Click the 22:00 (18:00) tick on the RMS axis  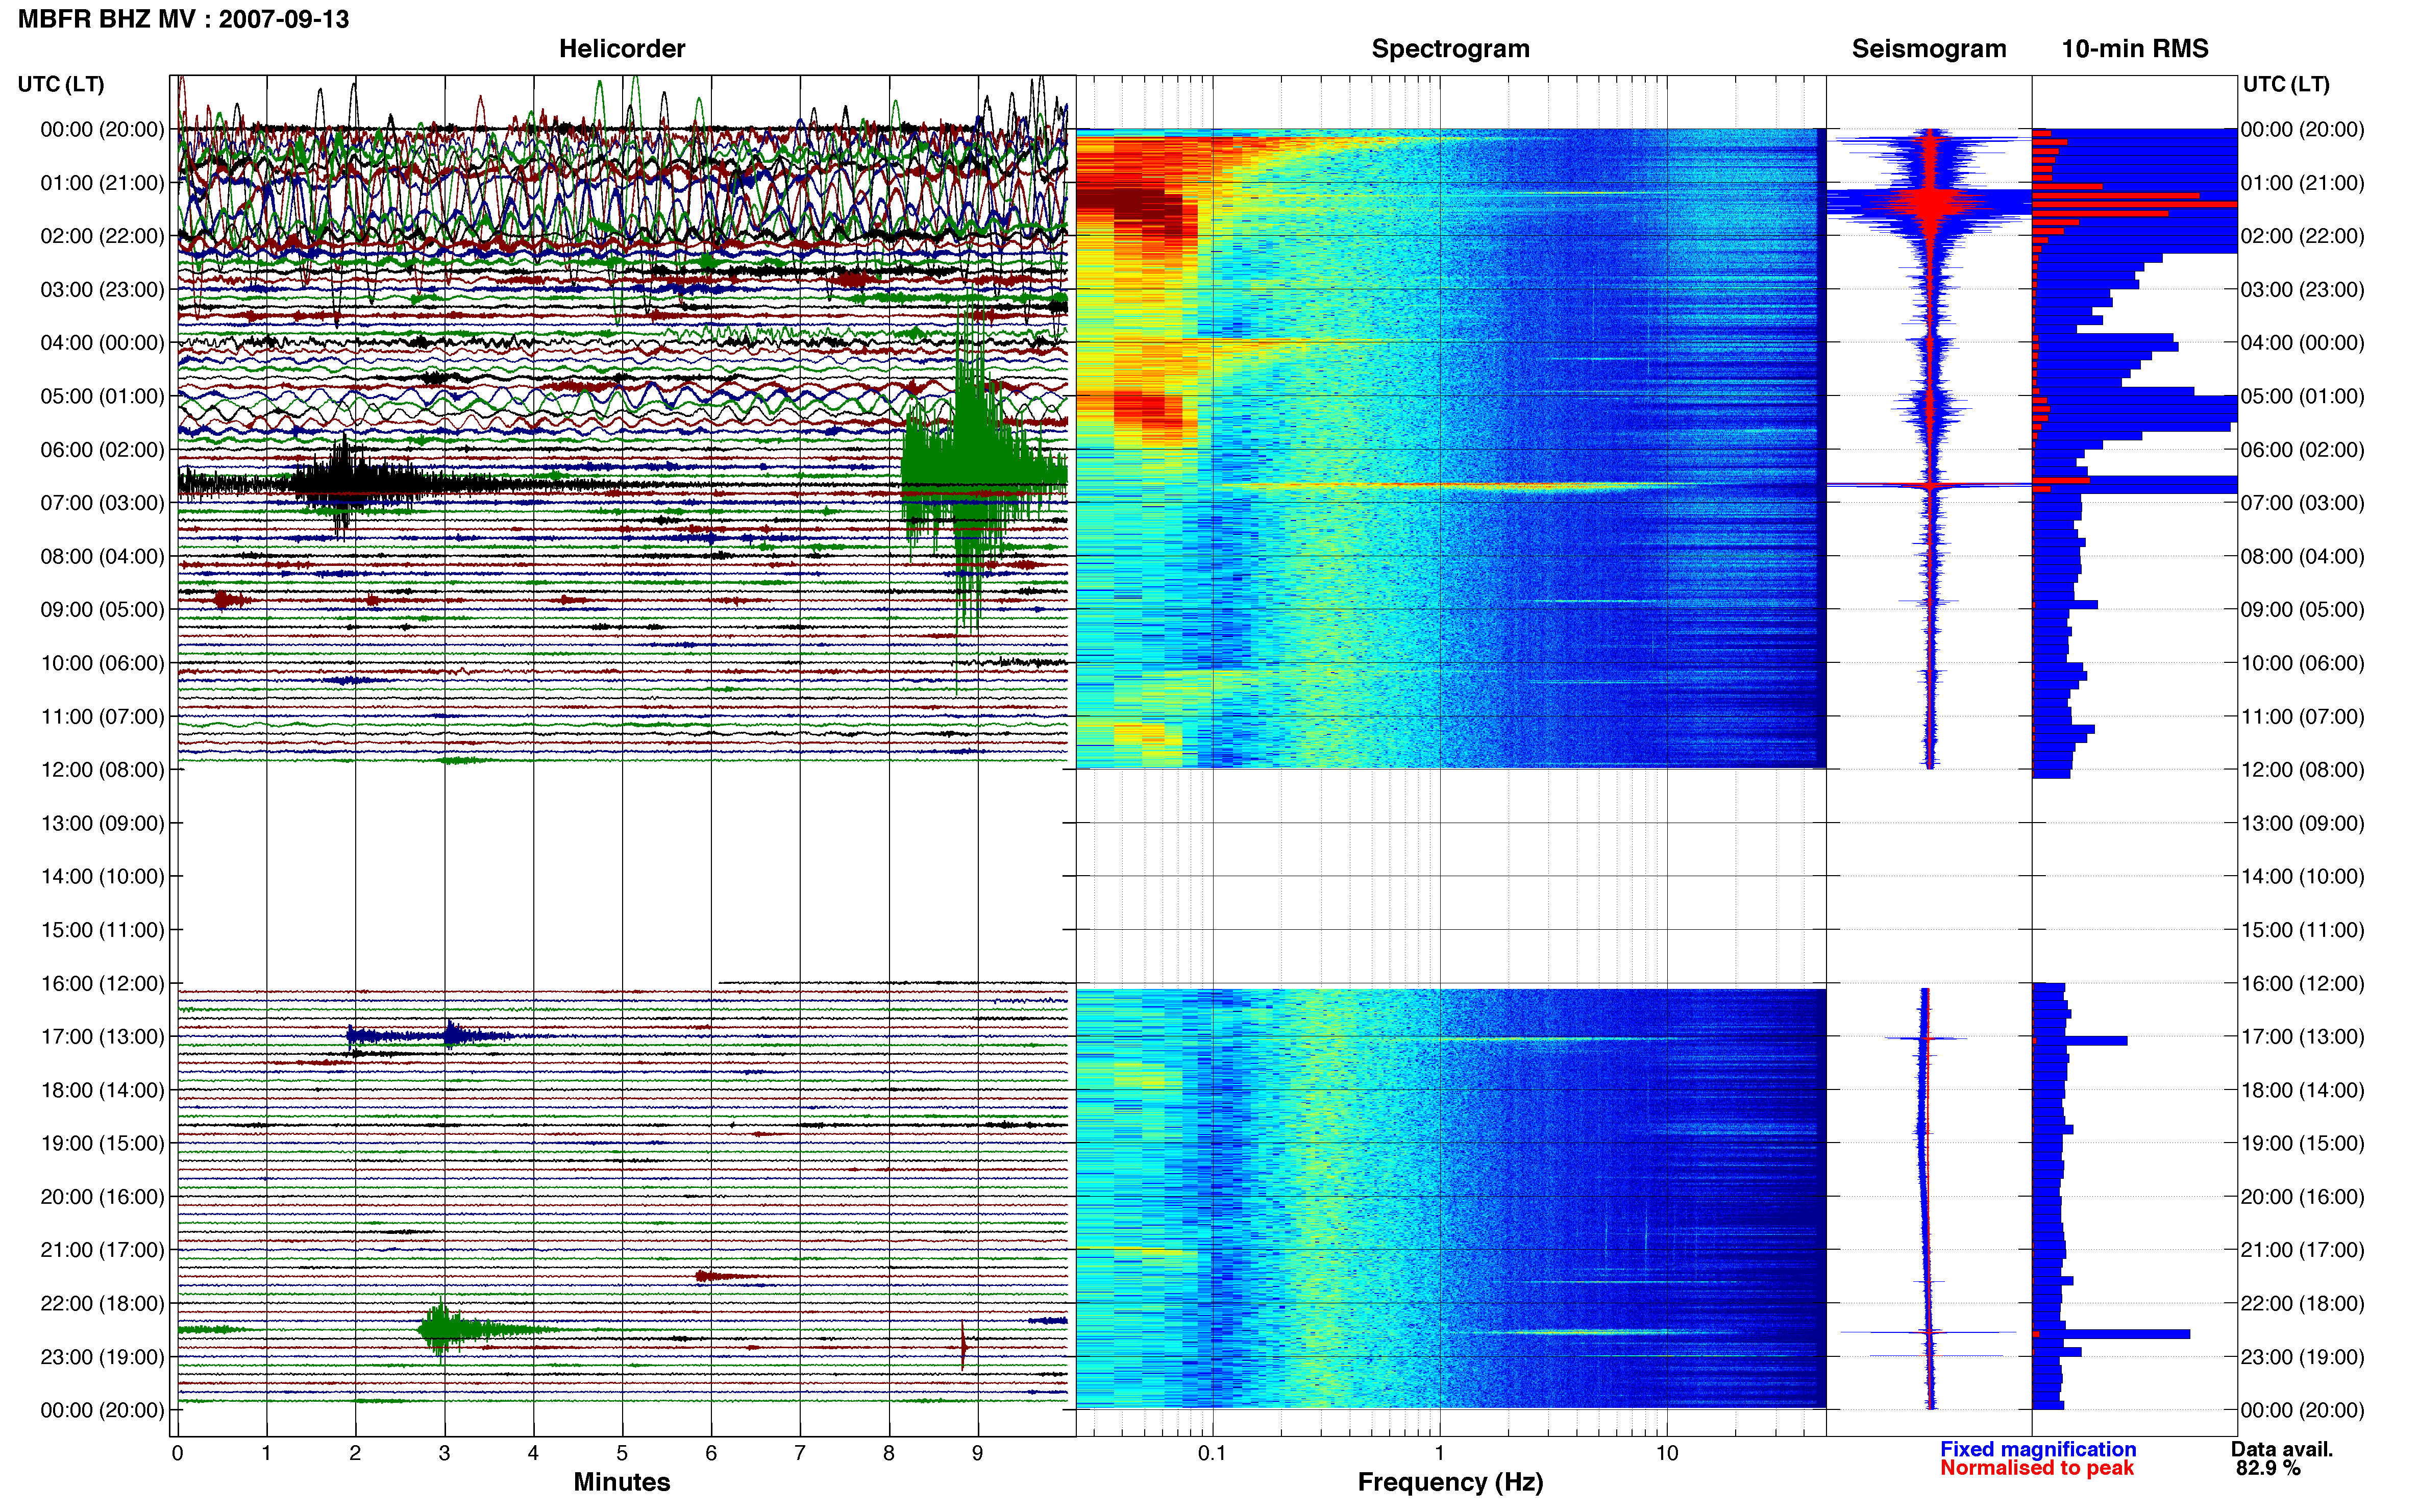(x=2303, y=1303)
